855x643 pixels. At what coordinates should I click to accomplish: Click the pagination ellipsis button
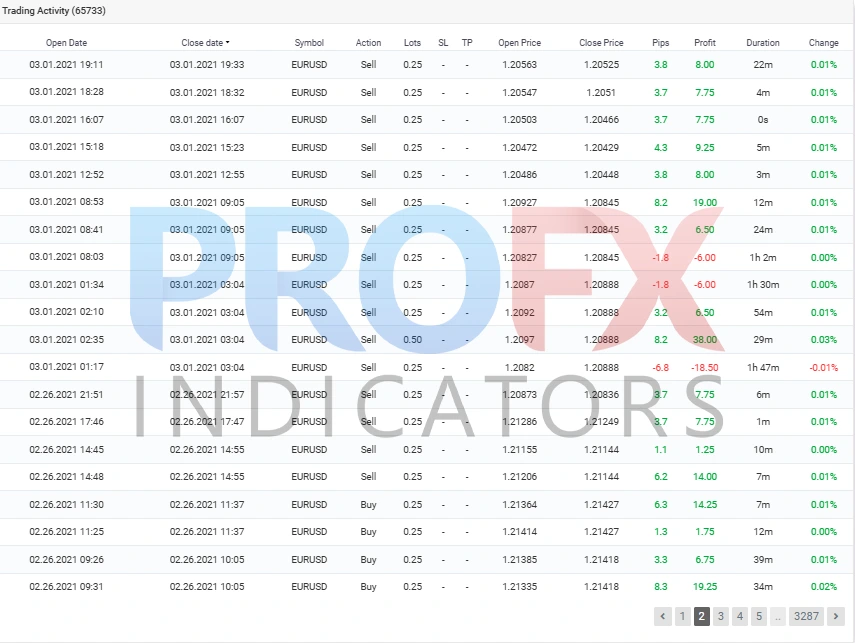coord(778,616)
